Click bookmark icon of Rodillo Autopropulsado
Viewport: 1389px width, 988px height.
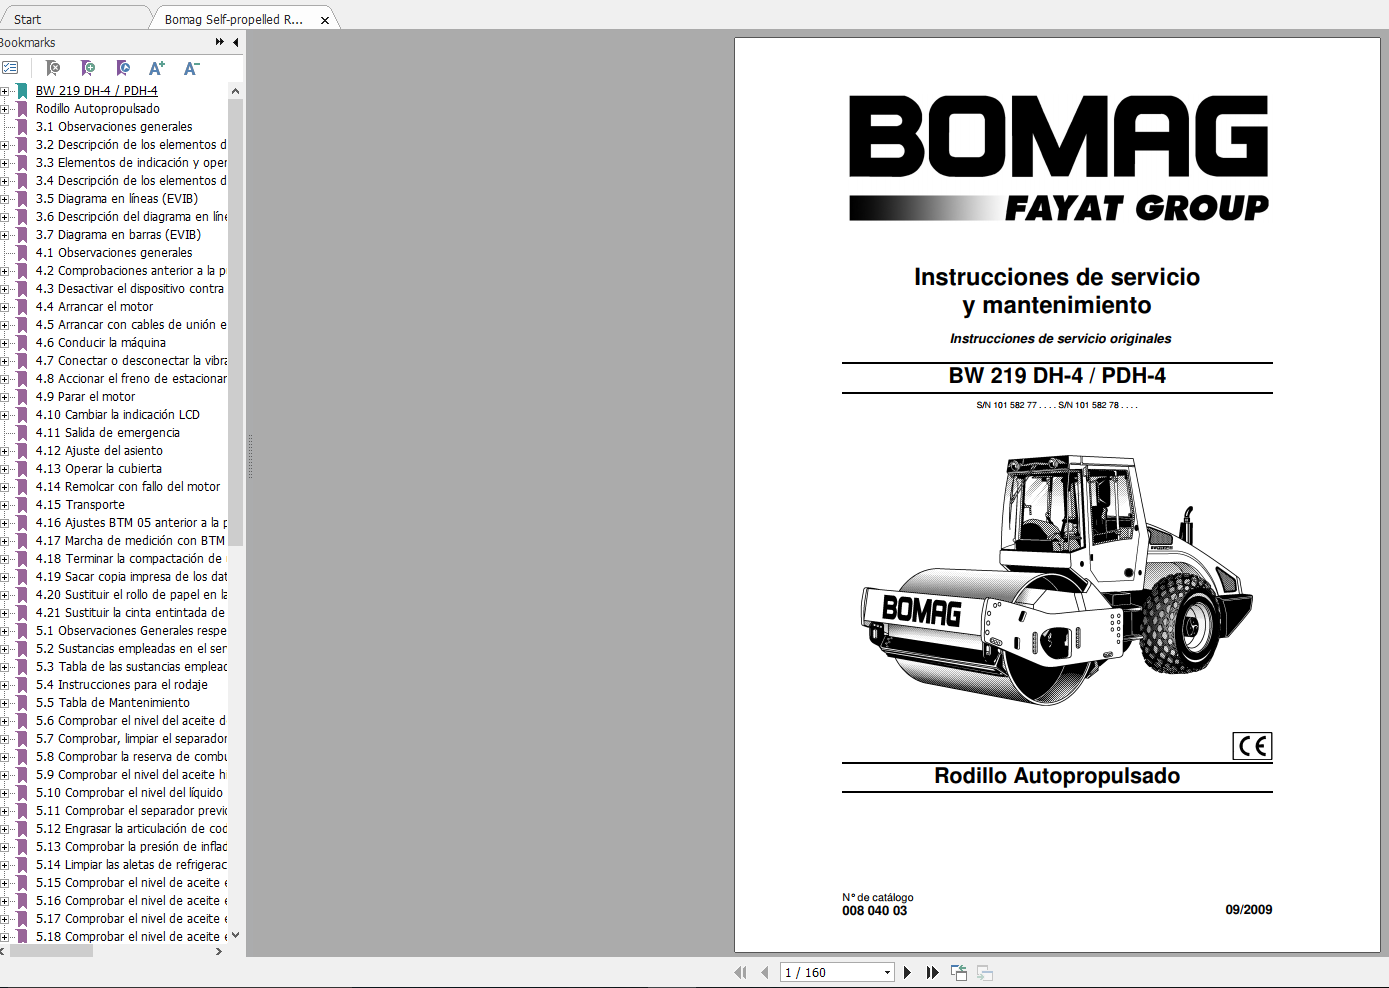point(22,109)
